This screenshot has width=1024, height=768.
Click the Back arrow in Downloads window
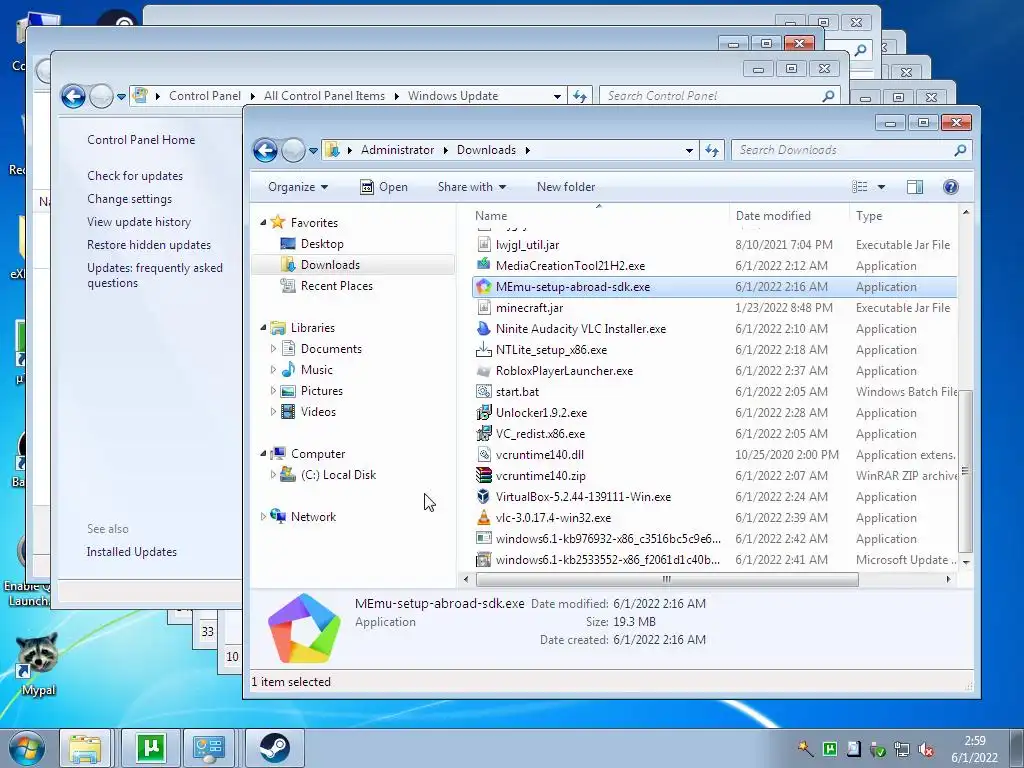(x=266, y=151)
